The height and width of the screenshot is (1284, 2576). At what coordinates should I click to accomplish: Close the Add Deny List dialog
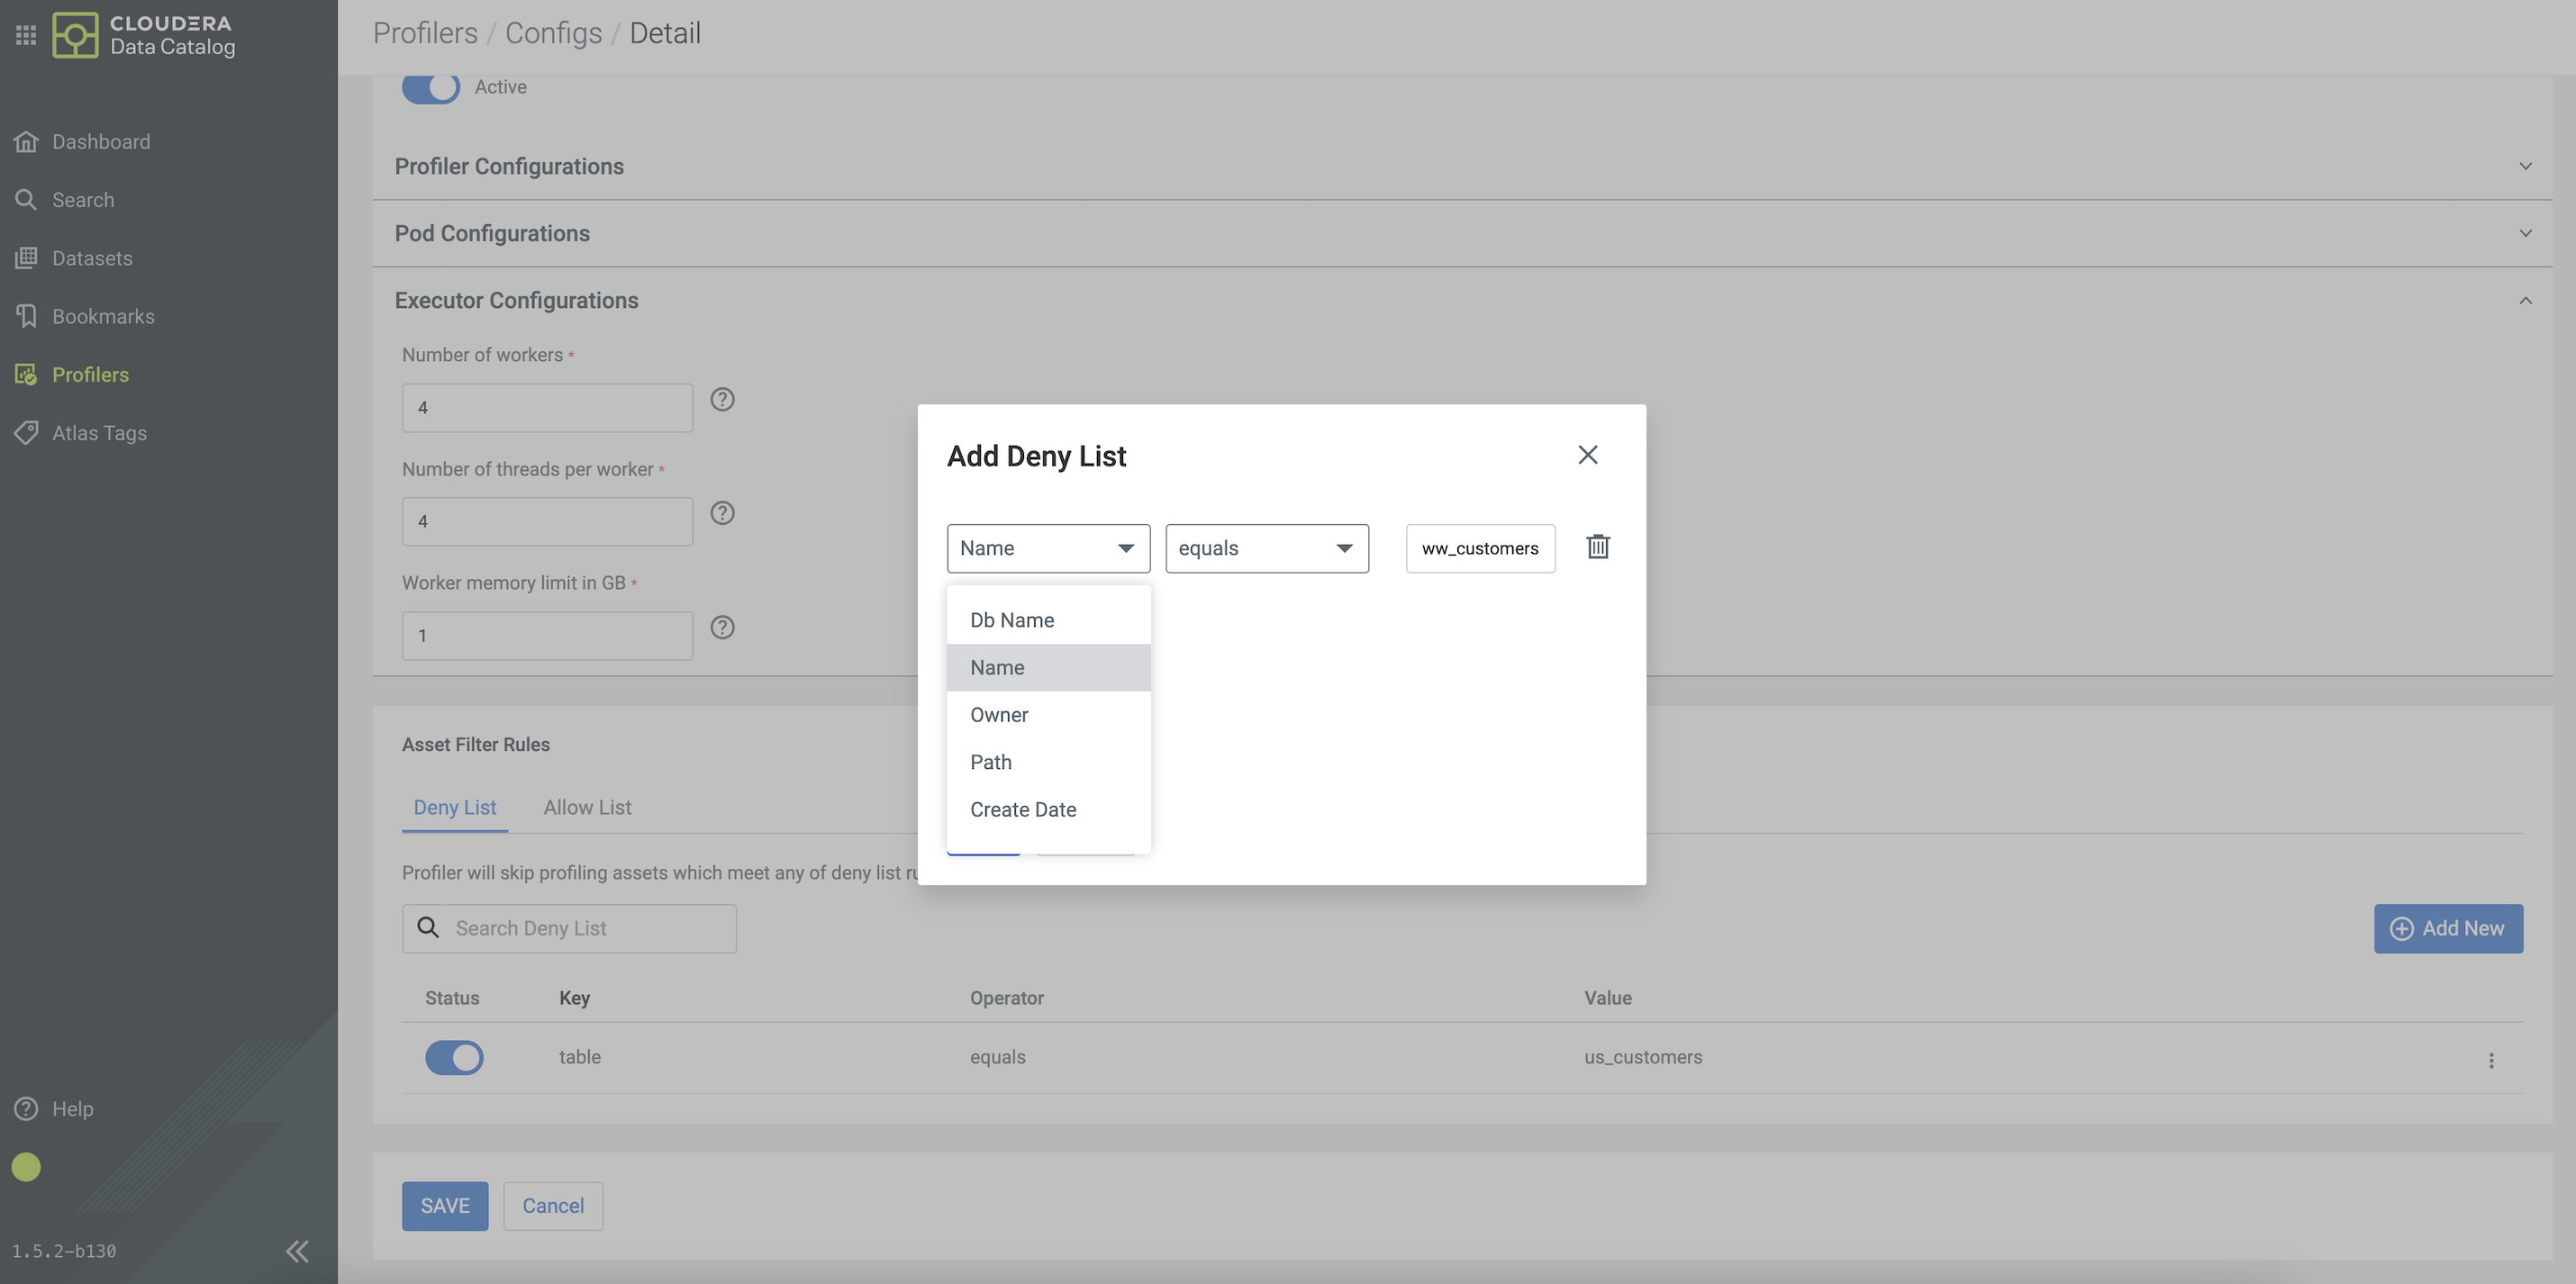coord(1587,455)
